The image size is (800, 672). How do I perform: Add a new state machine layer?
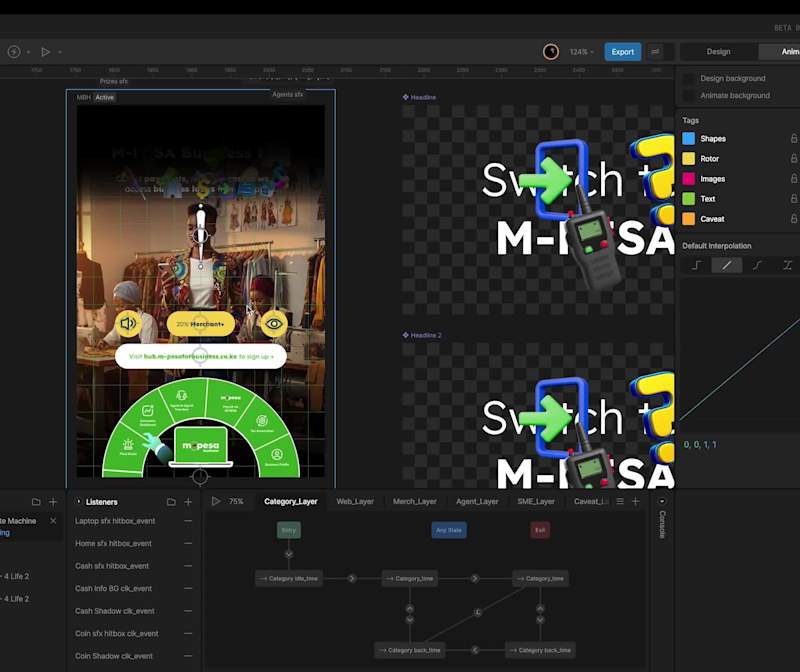635,502
